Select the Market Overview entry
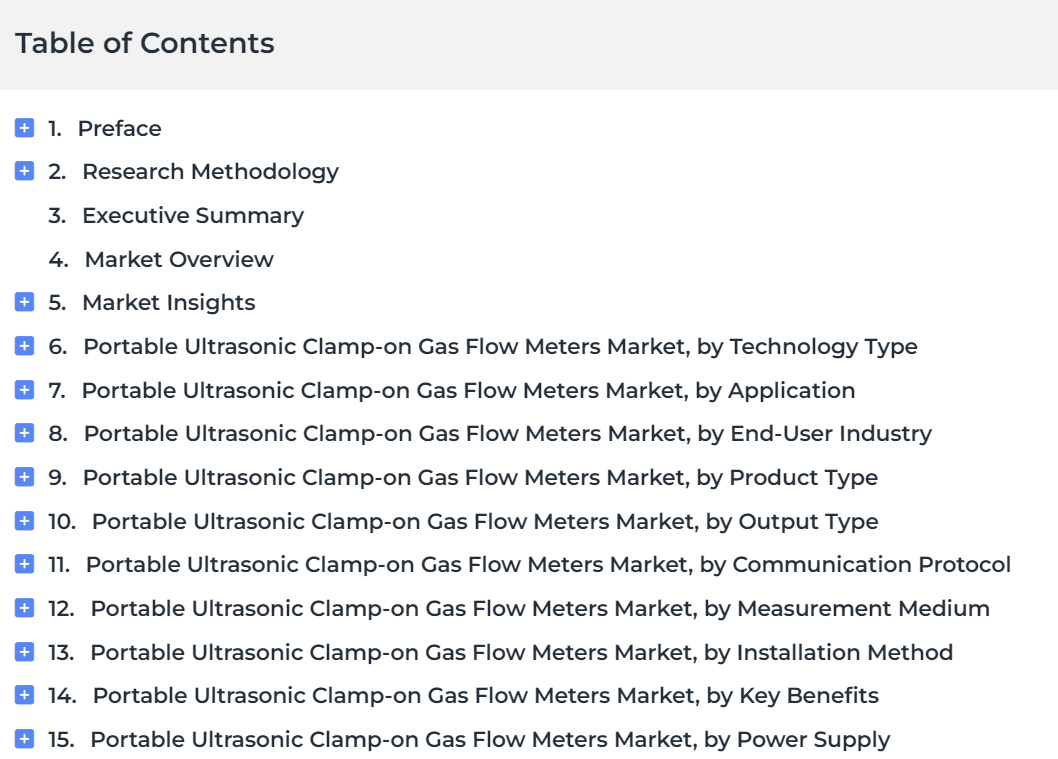Viewport: 1058px width, 759px height. [x=179, y=259]
